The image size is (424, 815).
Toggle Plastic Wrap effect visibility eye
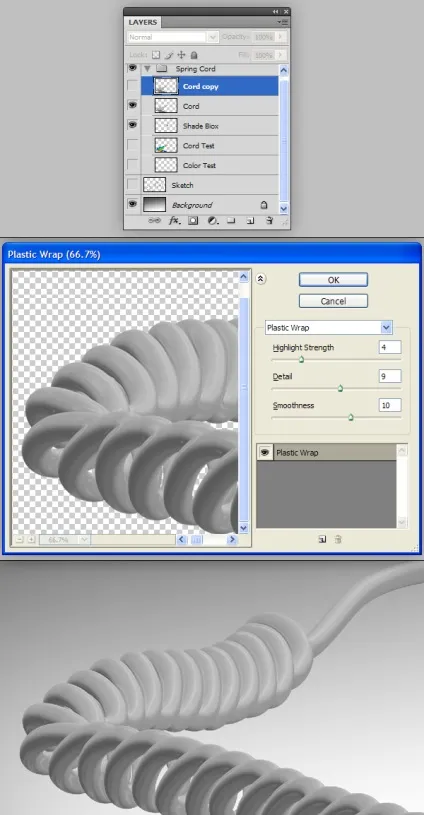point(264,453)
